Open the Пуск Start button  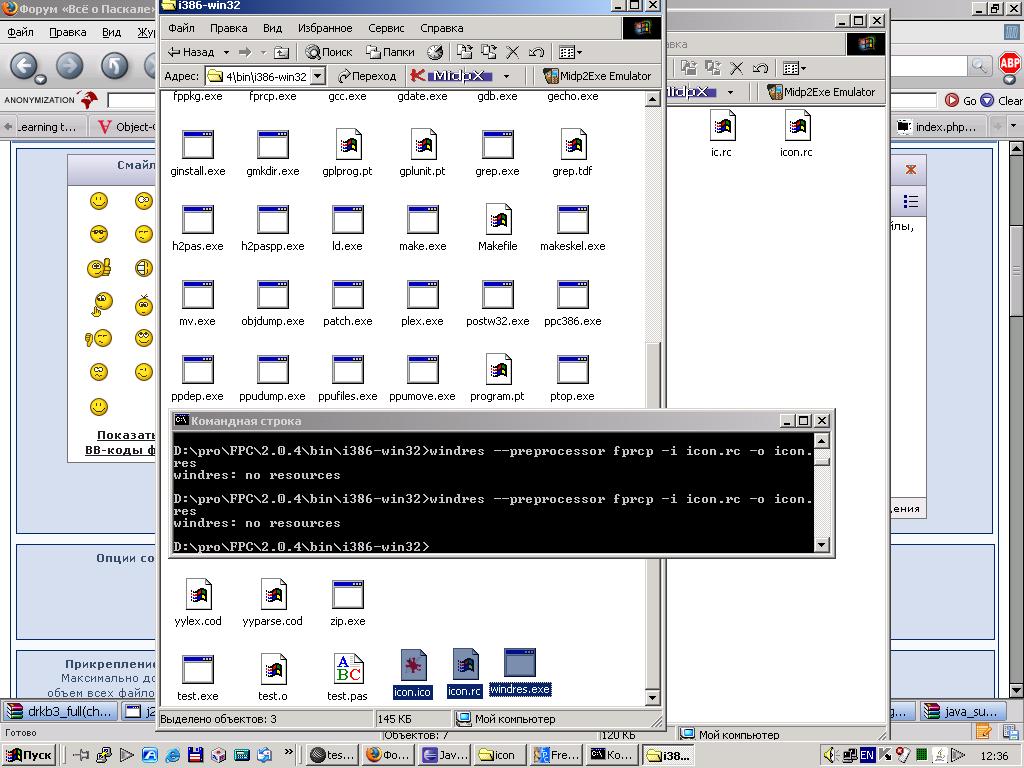click(x=30, y=755)
